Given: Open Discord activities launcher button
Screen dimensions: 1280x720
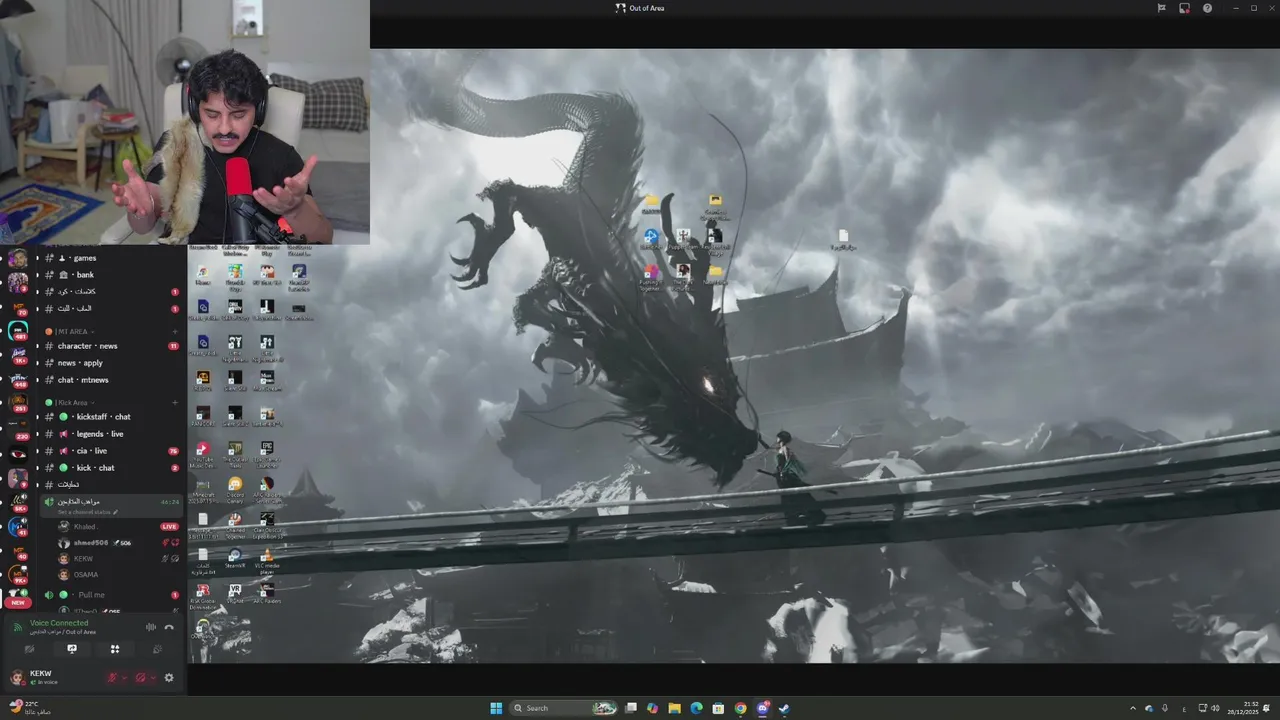Looking at the screenshot, I should click(x=115, y=649).
